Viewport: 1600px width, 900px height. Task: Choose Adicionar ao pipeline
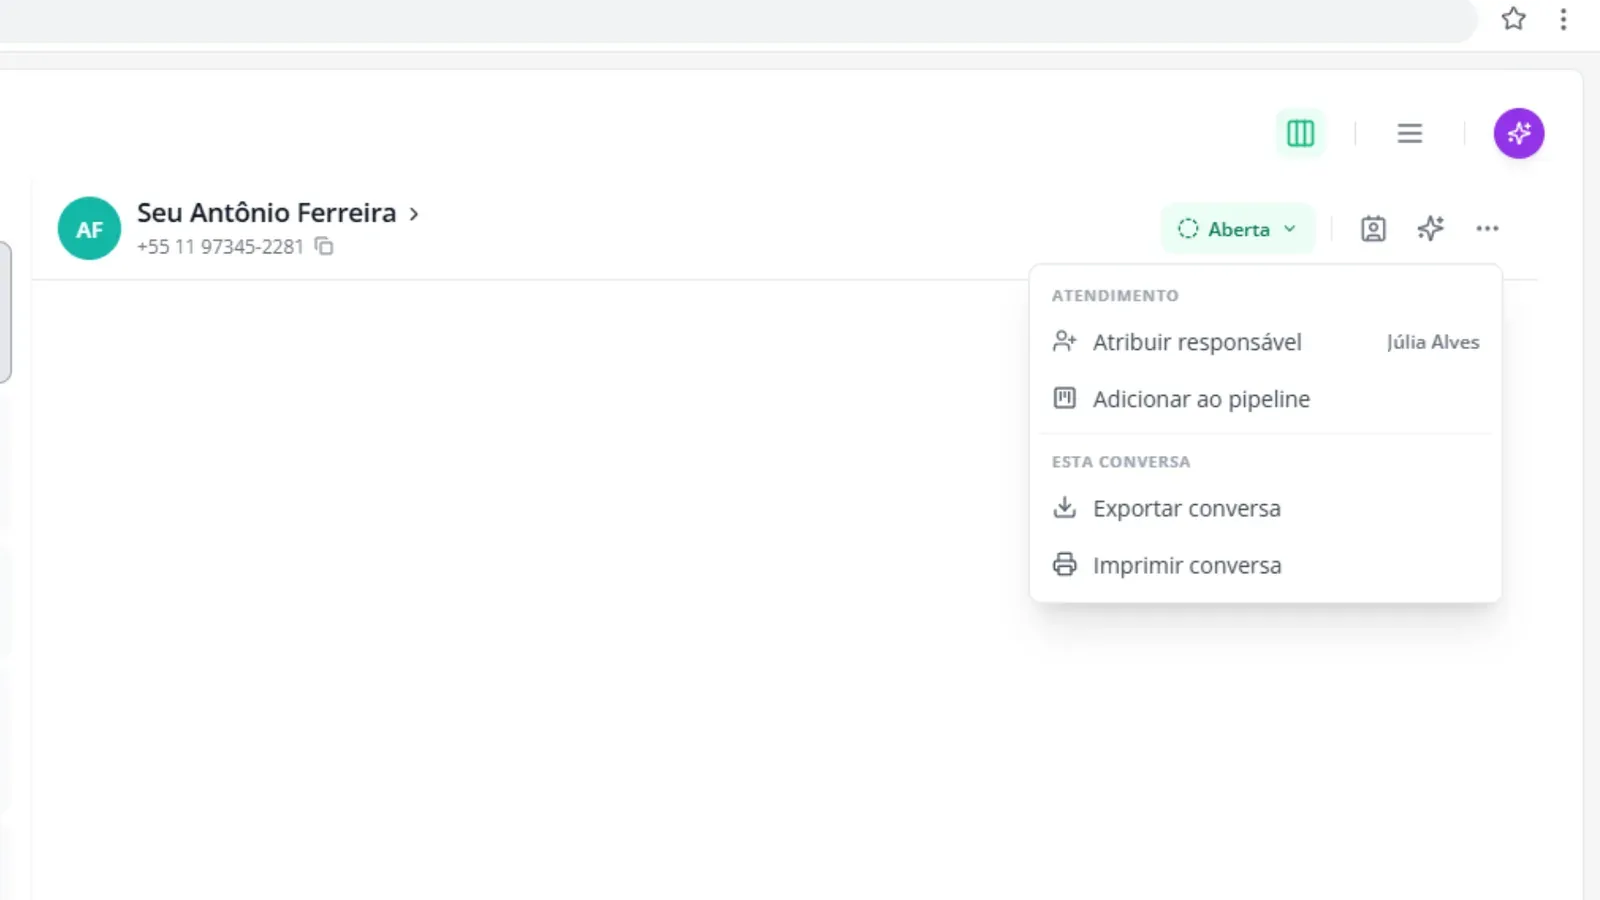(x=1265, y=399)
